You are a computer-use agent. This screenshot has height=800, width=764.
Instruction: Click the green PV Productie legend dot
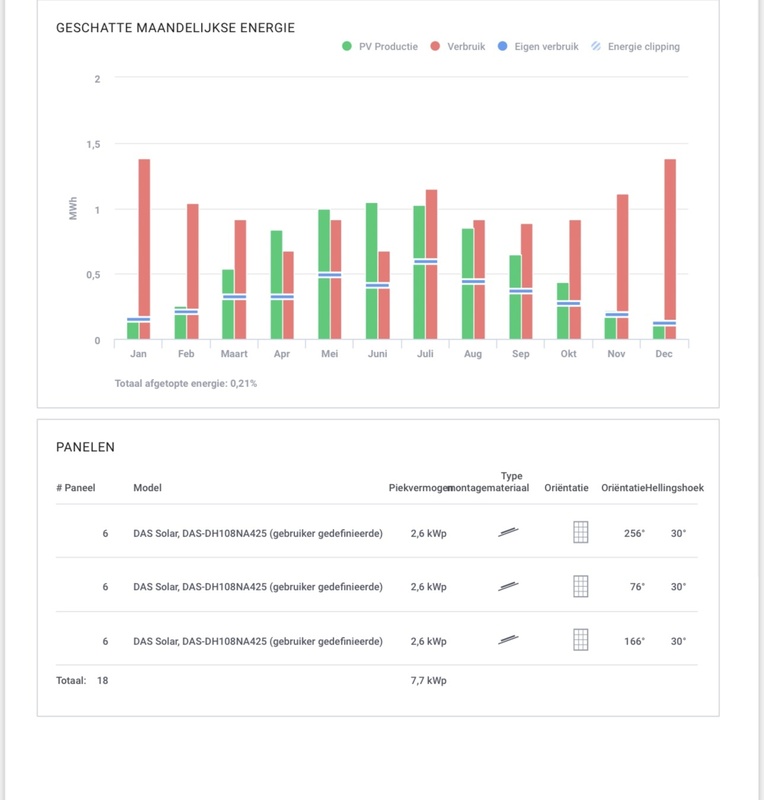(347, 46)
